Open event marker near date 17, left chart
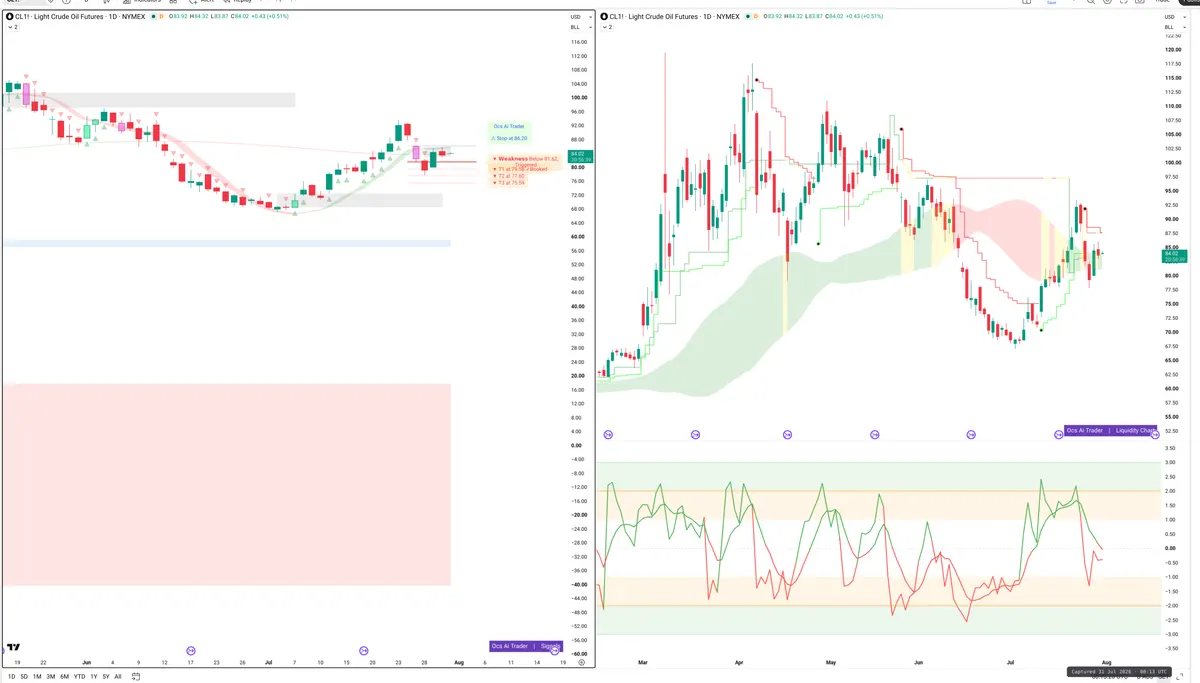1200x683 pixels. click(x=191, y=651)
